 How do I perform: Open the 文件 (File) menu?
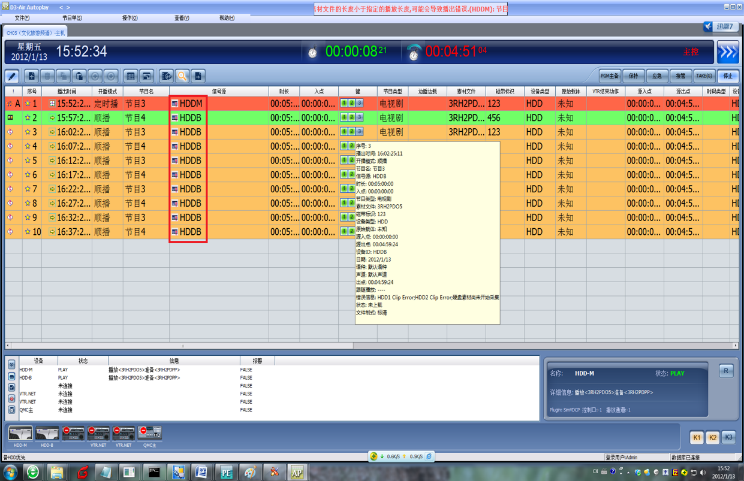point(21,18)
